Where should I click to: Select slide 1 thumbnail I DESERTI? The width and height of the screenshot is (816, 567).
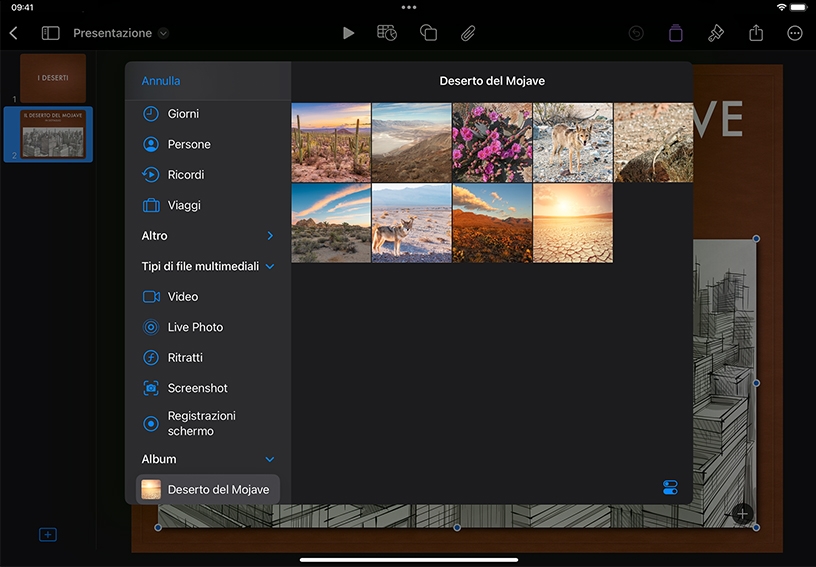(53, 78)
